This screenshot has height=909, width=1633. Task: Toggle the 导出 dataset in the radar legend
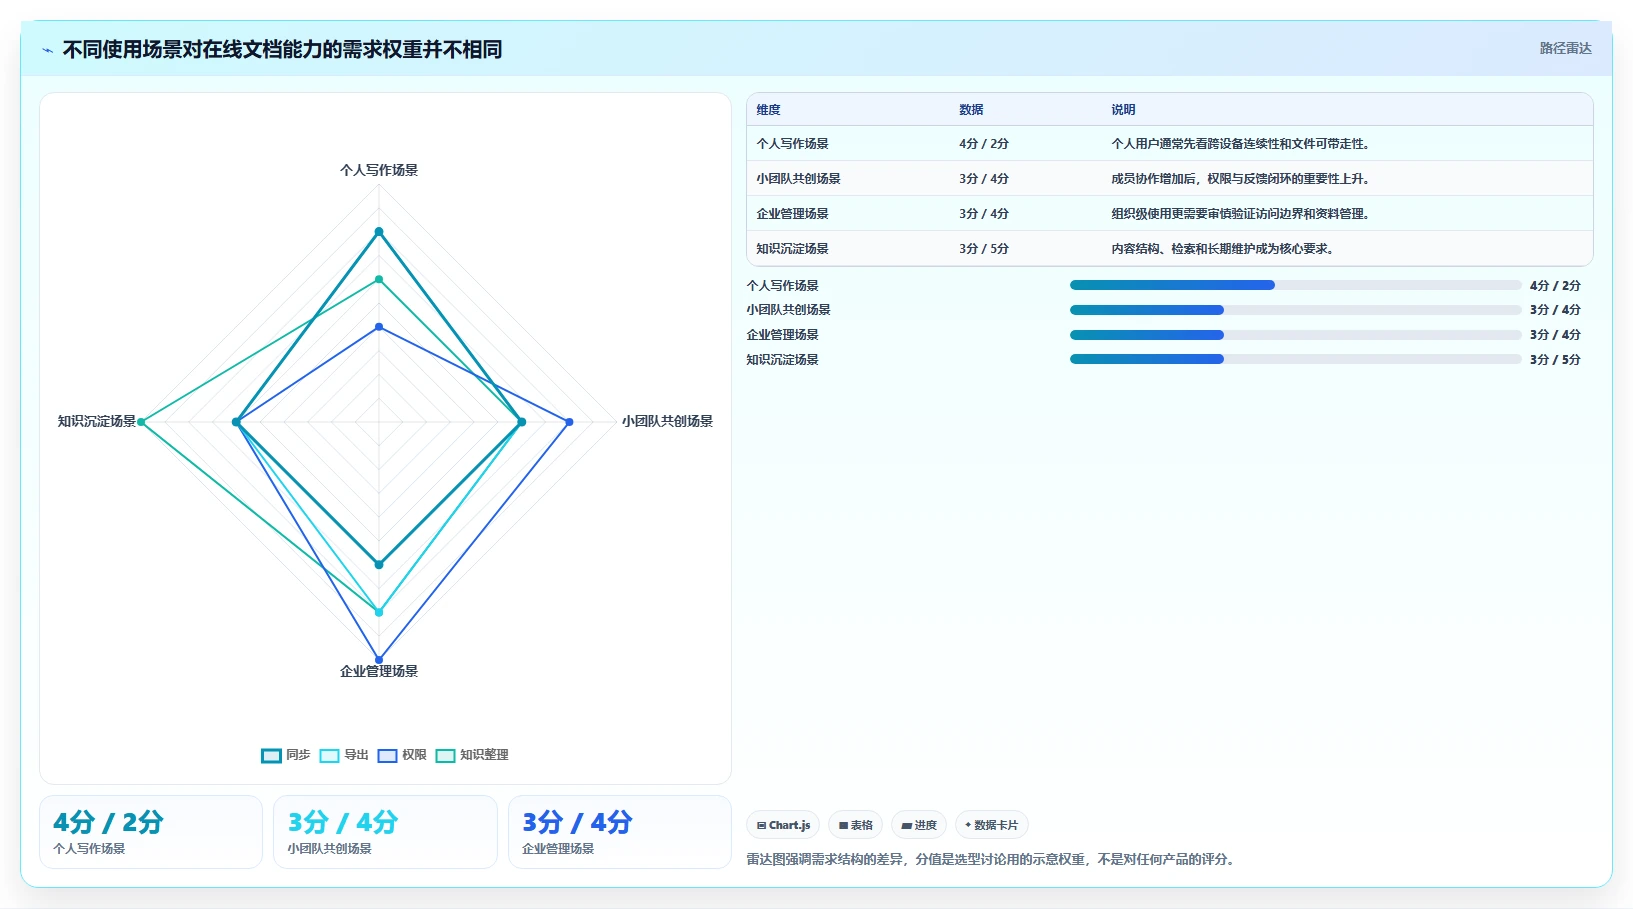[344, 755]
